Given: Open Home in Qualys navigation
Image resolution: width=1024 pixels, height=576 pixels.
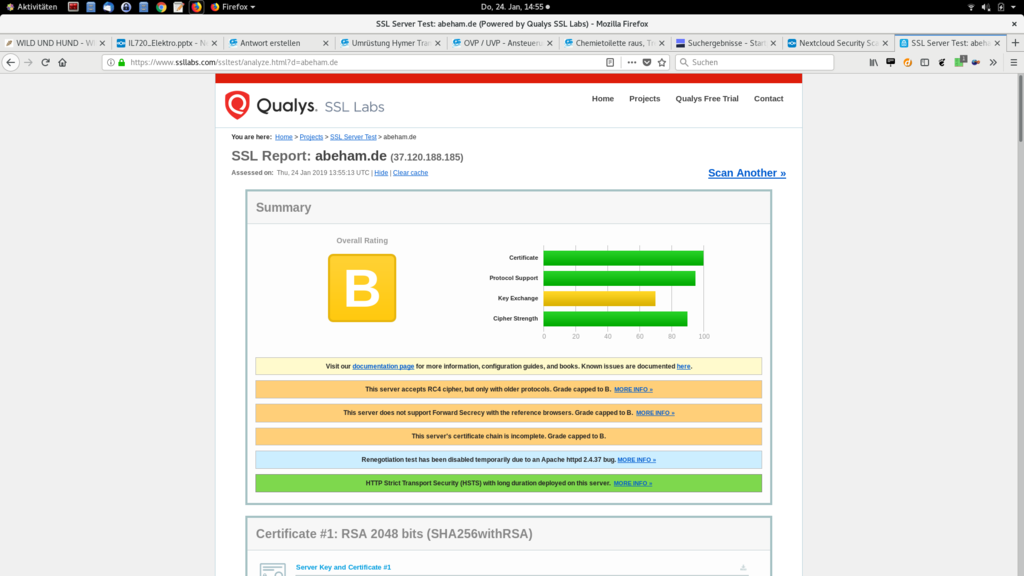Looking at the screenshot, I should (603, 99).
